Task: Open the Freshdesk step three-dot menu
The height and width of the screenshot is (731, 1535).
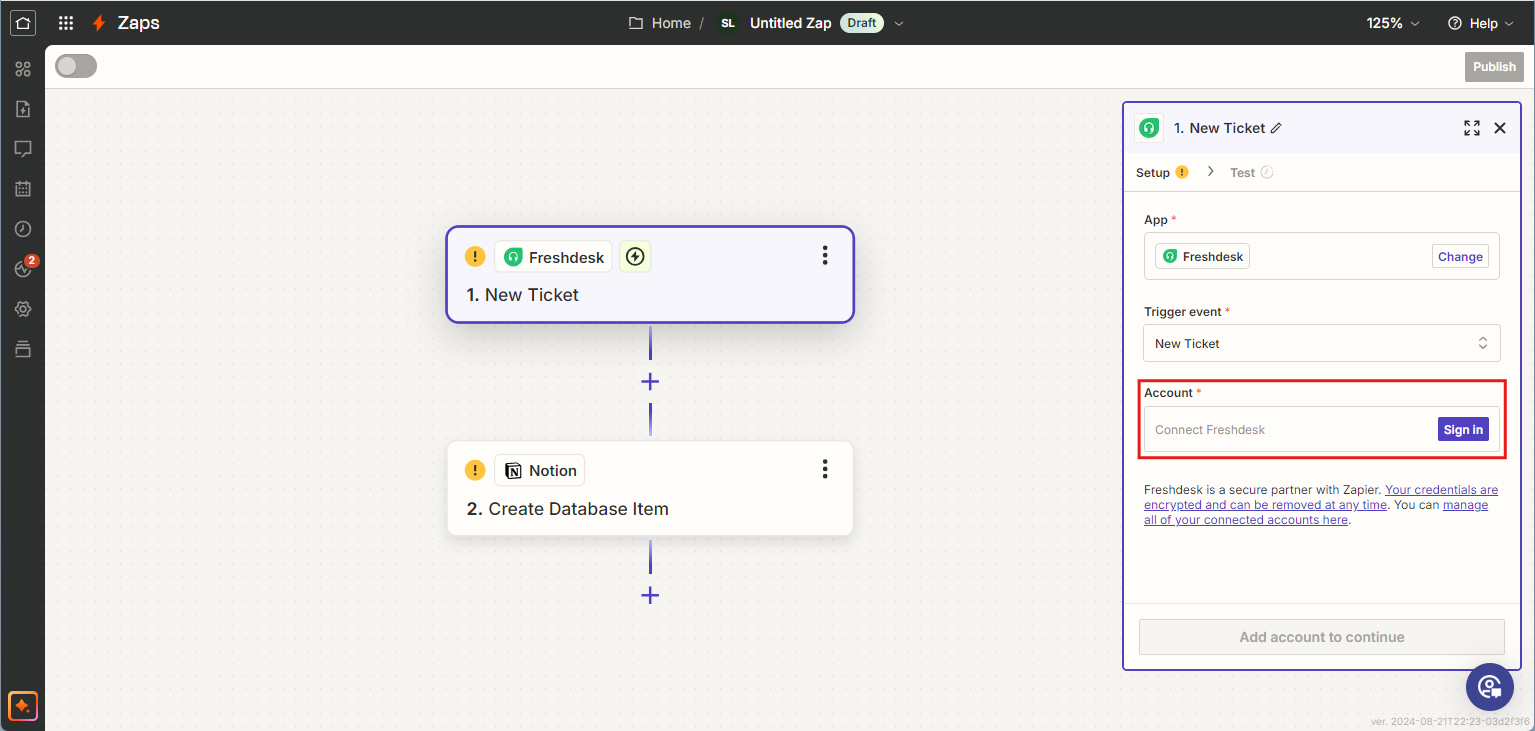Action: coord(825,255)
